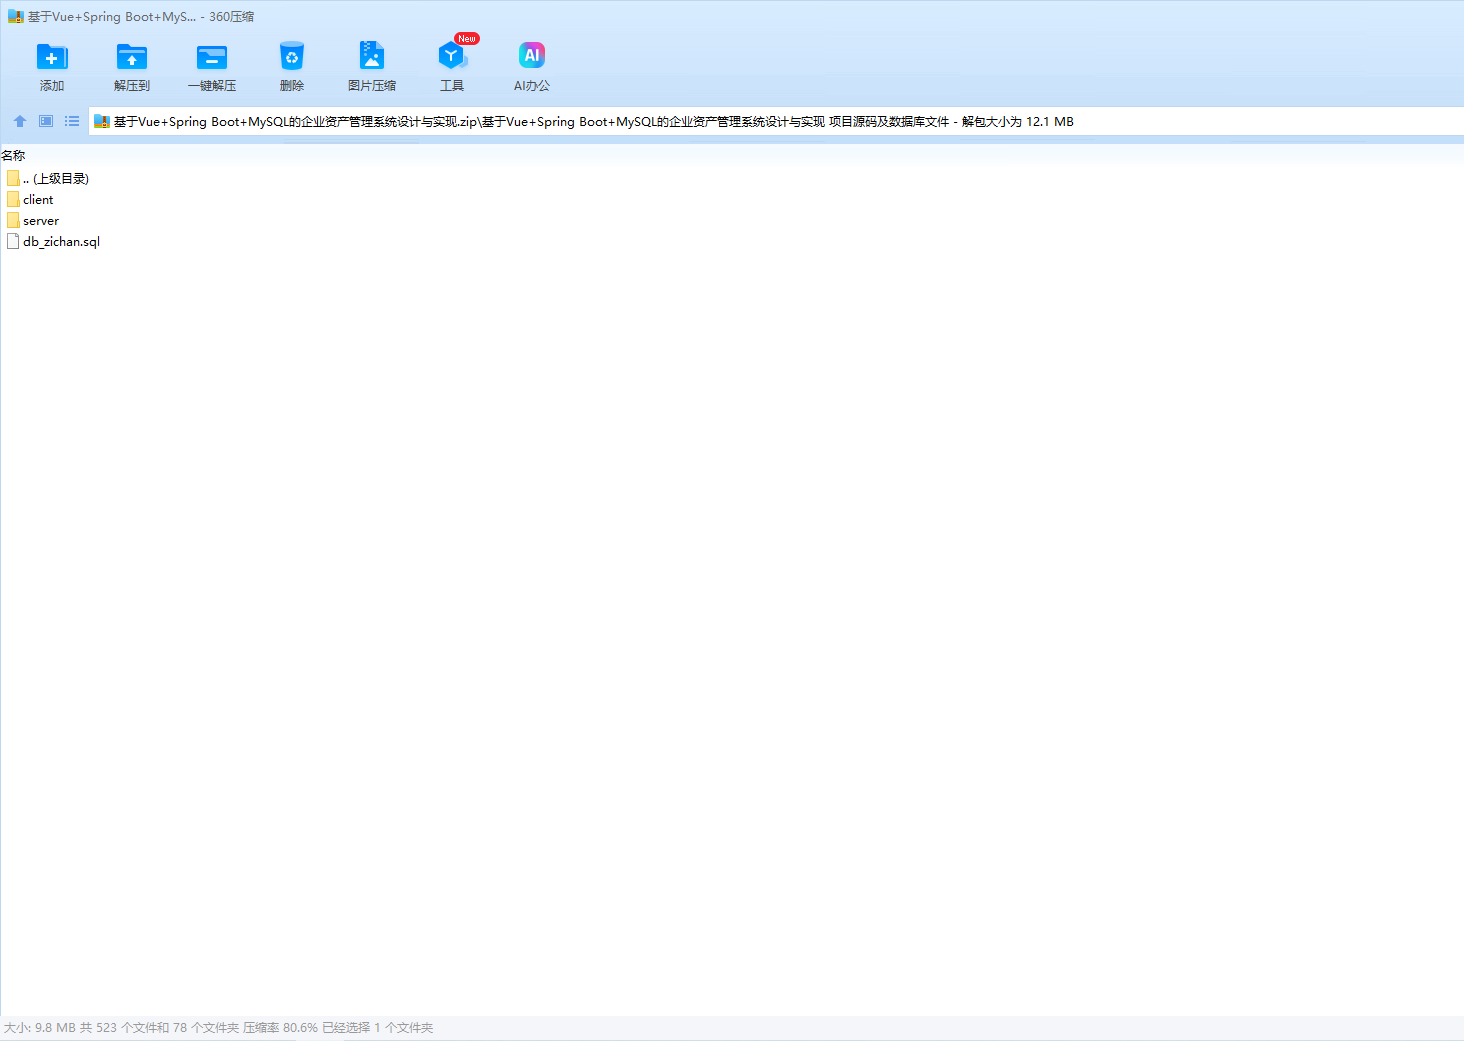Click the 一键解压 one-click extract icon

pos(212,57)
